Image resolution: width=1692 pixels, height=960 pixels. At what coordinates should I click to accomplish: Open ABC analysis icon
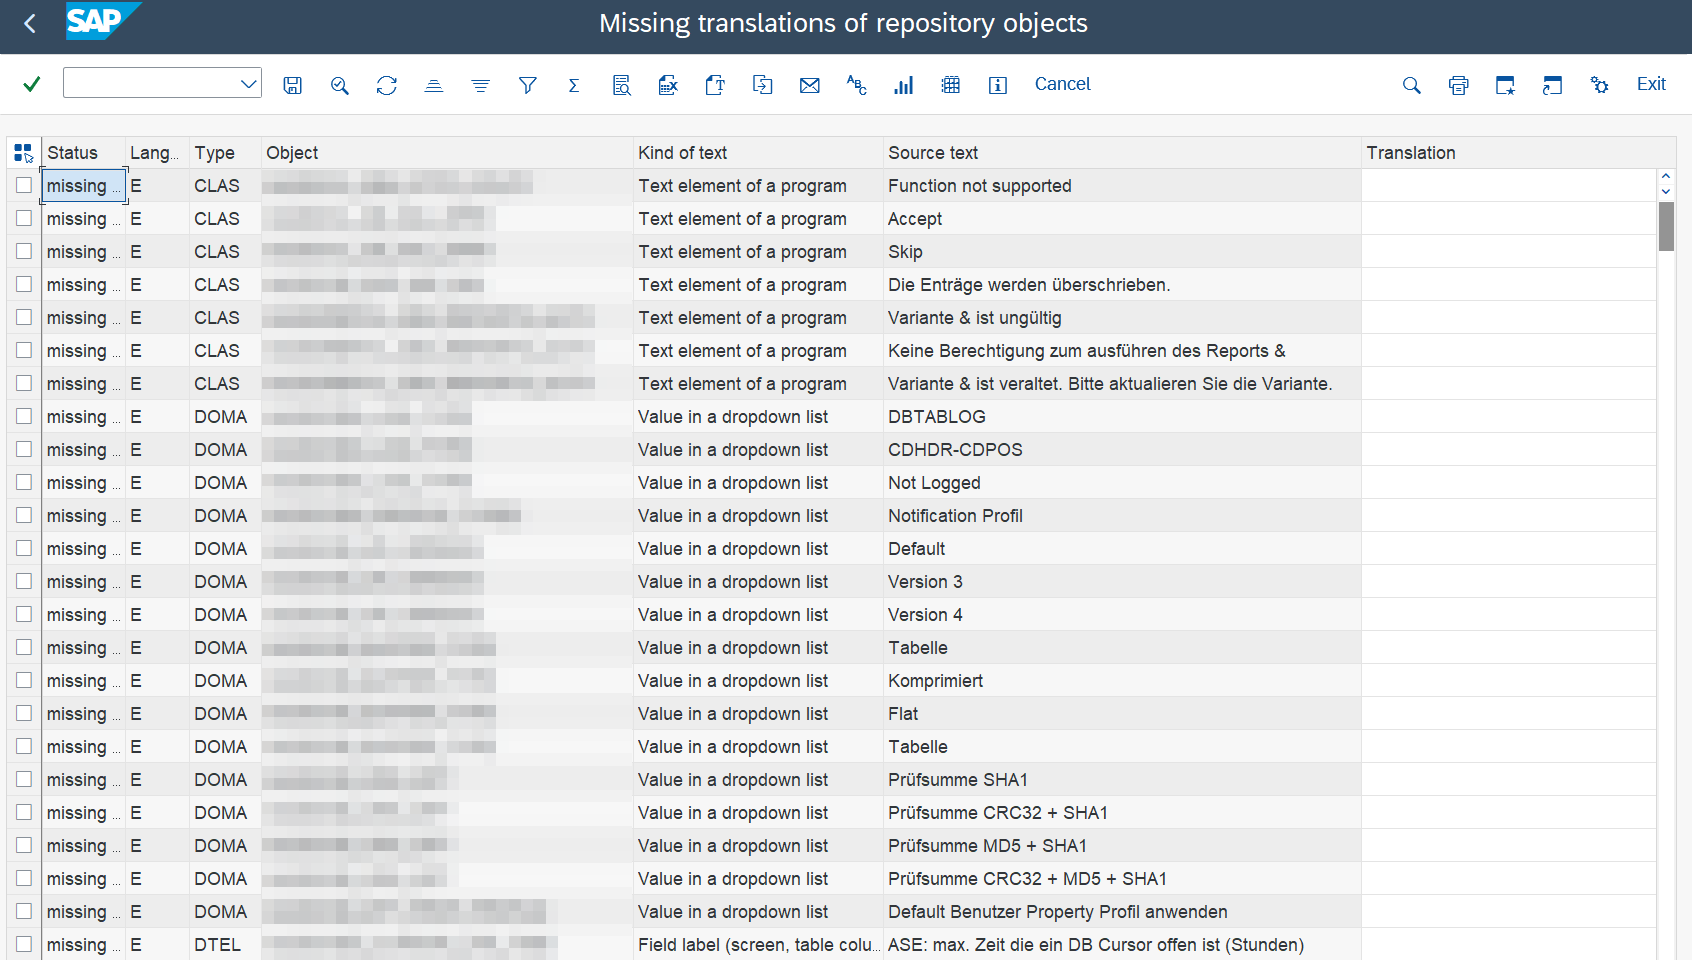(857, 85)
